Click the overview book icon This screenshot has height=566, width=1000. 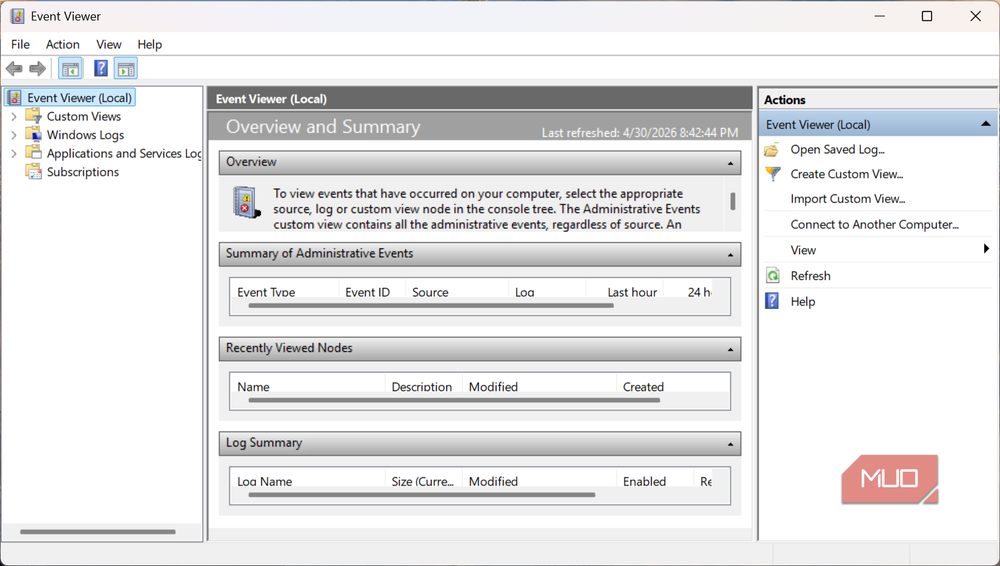[x=246, y=202]
